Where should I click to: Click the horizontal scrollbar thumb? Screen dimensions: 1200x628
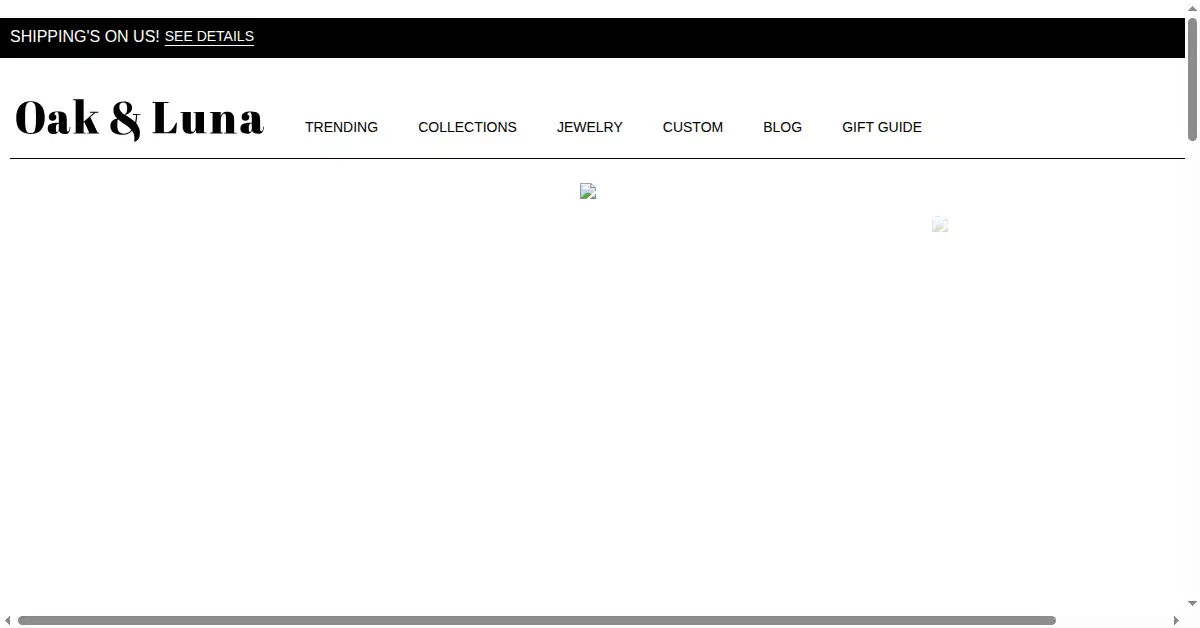(537, 621)
